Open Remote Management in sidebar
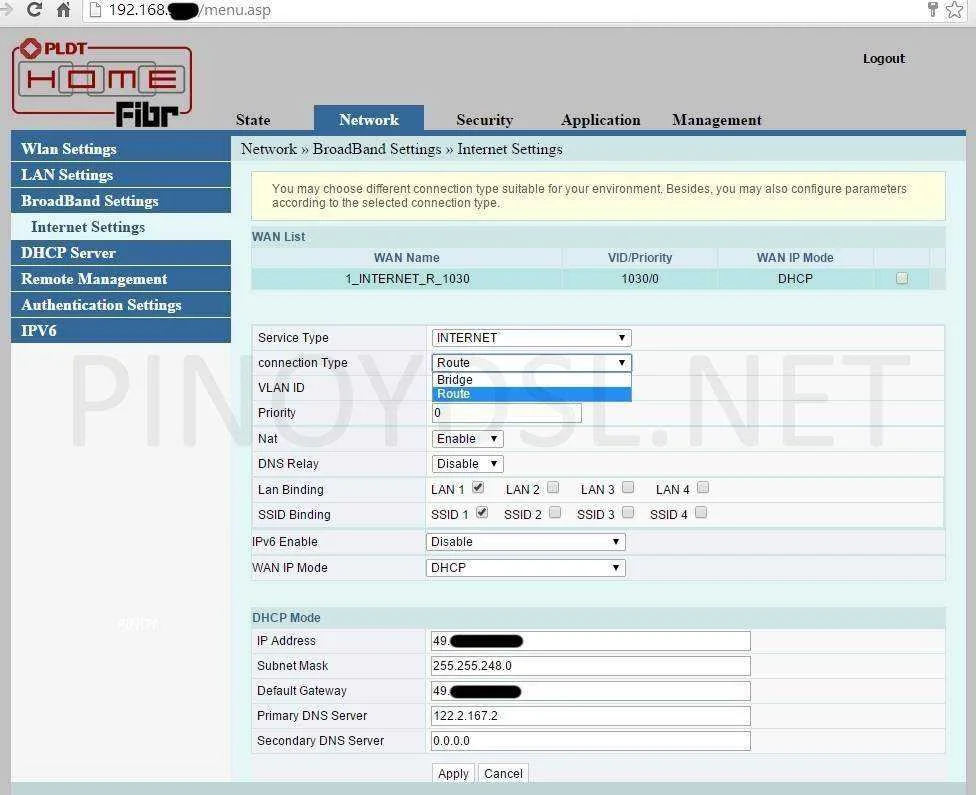This screenshot has height=795, width=976. 121,279
